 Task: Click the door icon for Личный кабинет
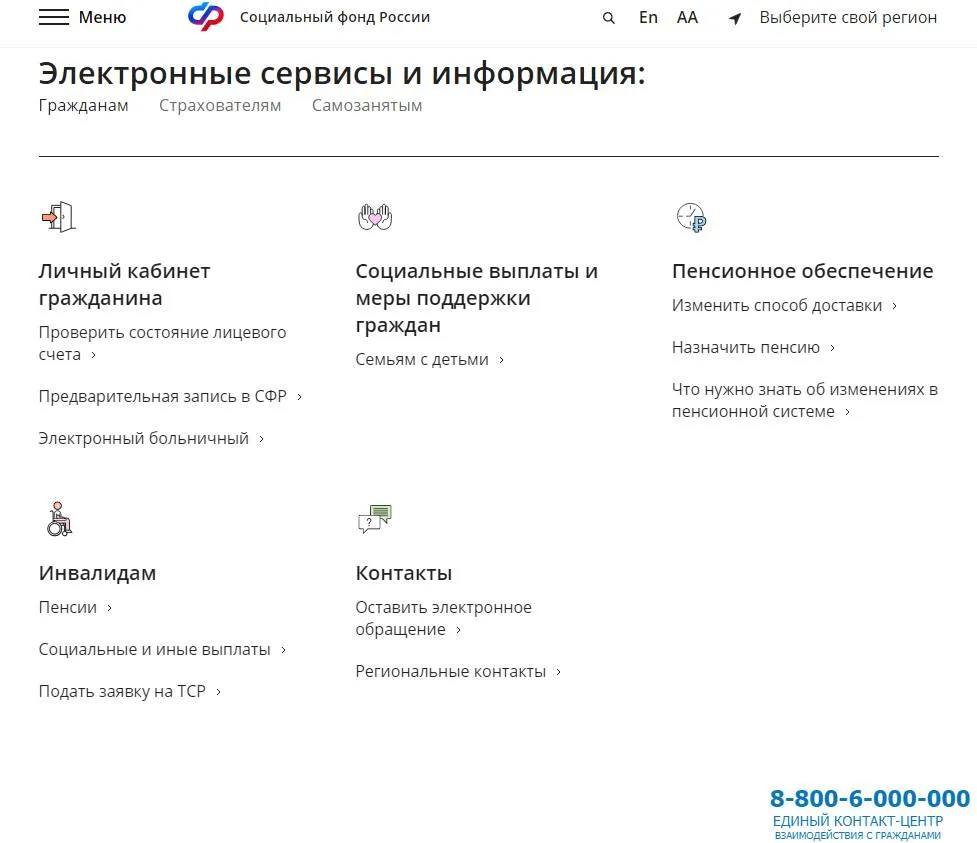(x=58, y=216)
